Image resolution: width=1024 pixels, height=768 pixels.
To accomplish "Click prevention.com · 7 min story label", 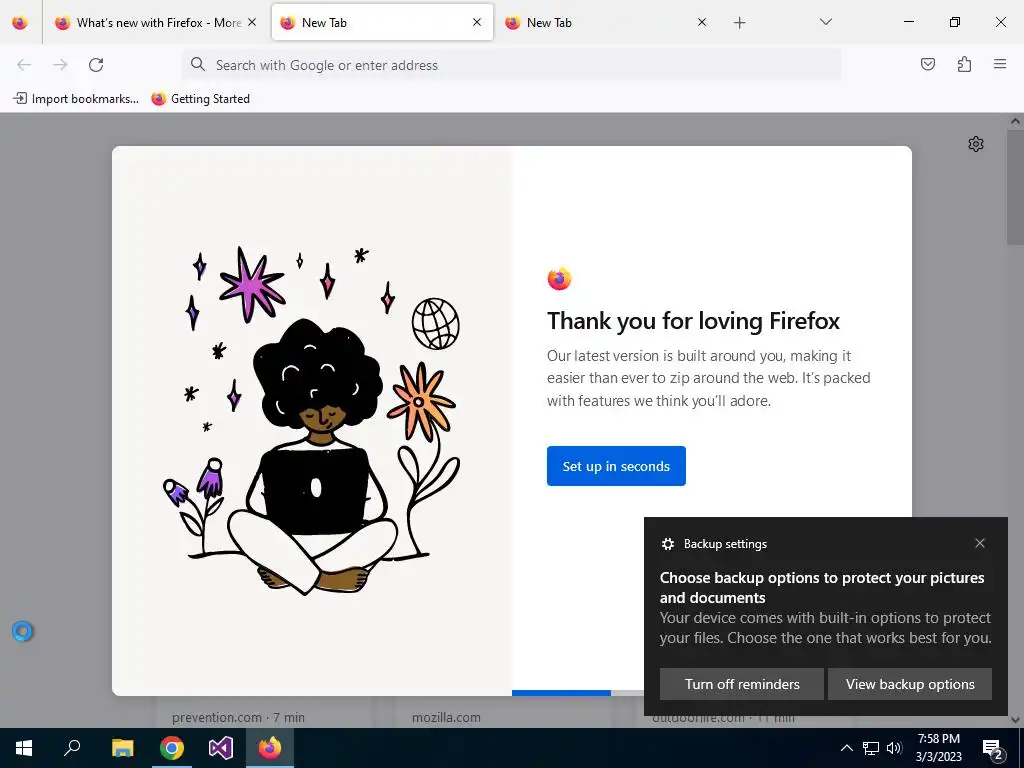I will coord(238,717).
